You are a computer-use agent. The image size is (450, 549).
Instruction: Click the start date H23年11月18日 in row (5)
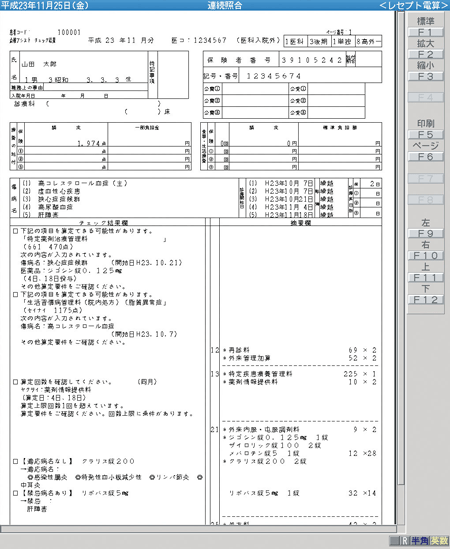tap(289, 215)
